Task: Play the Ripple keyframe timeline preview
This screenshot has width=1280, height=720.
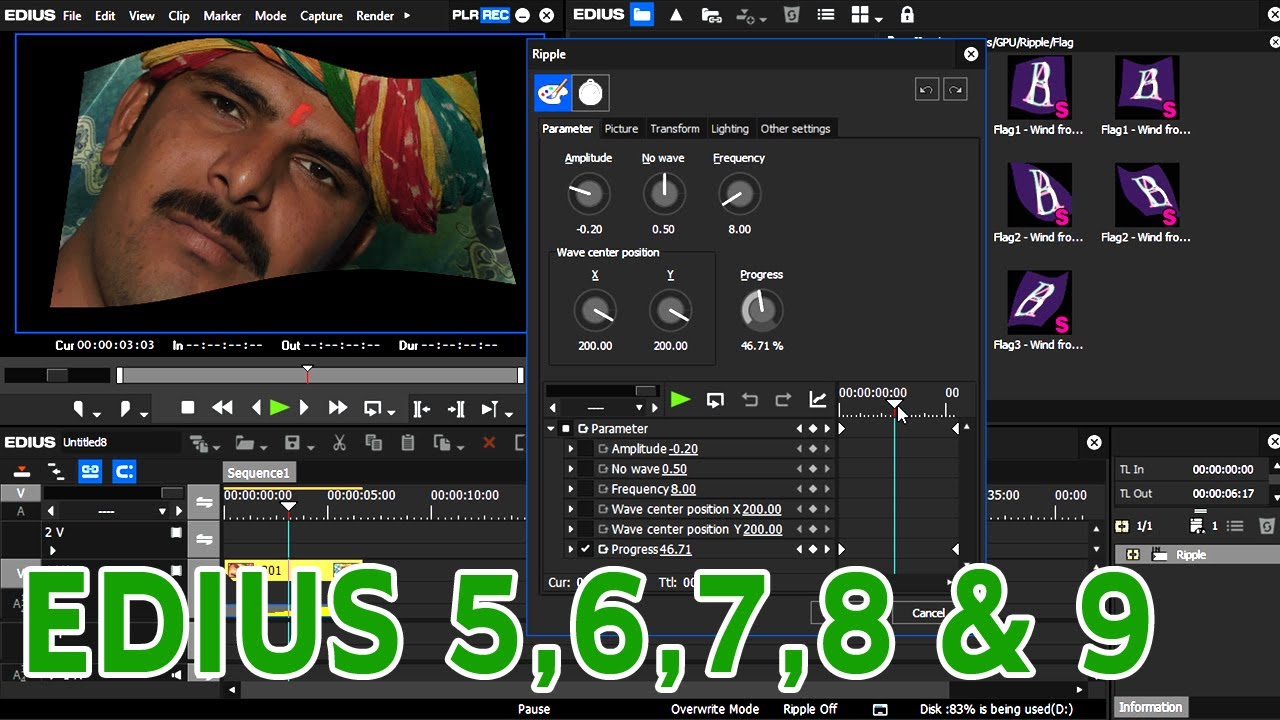Action: click(680, 400)
